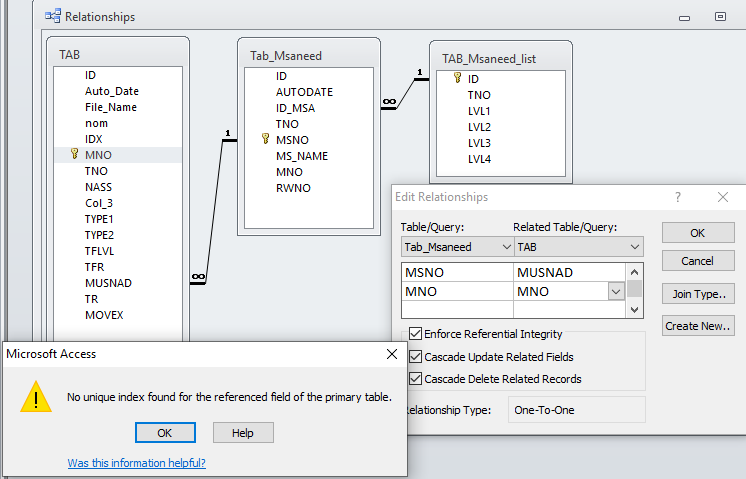
Task: Open the Join Type.. button
Action: coord(698,294)
